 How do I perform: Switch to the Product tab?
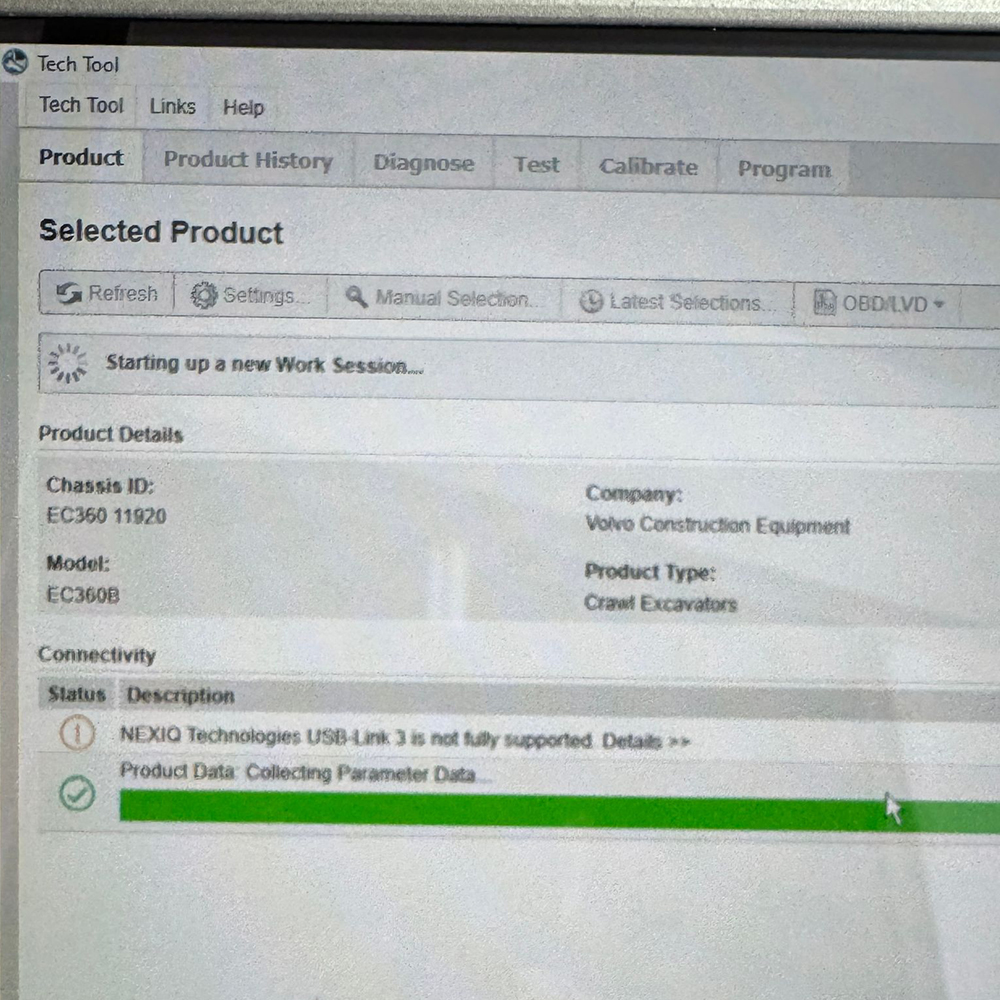[x=81, y=157]
